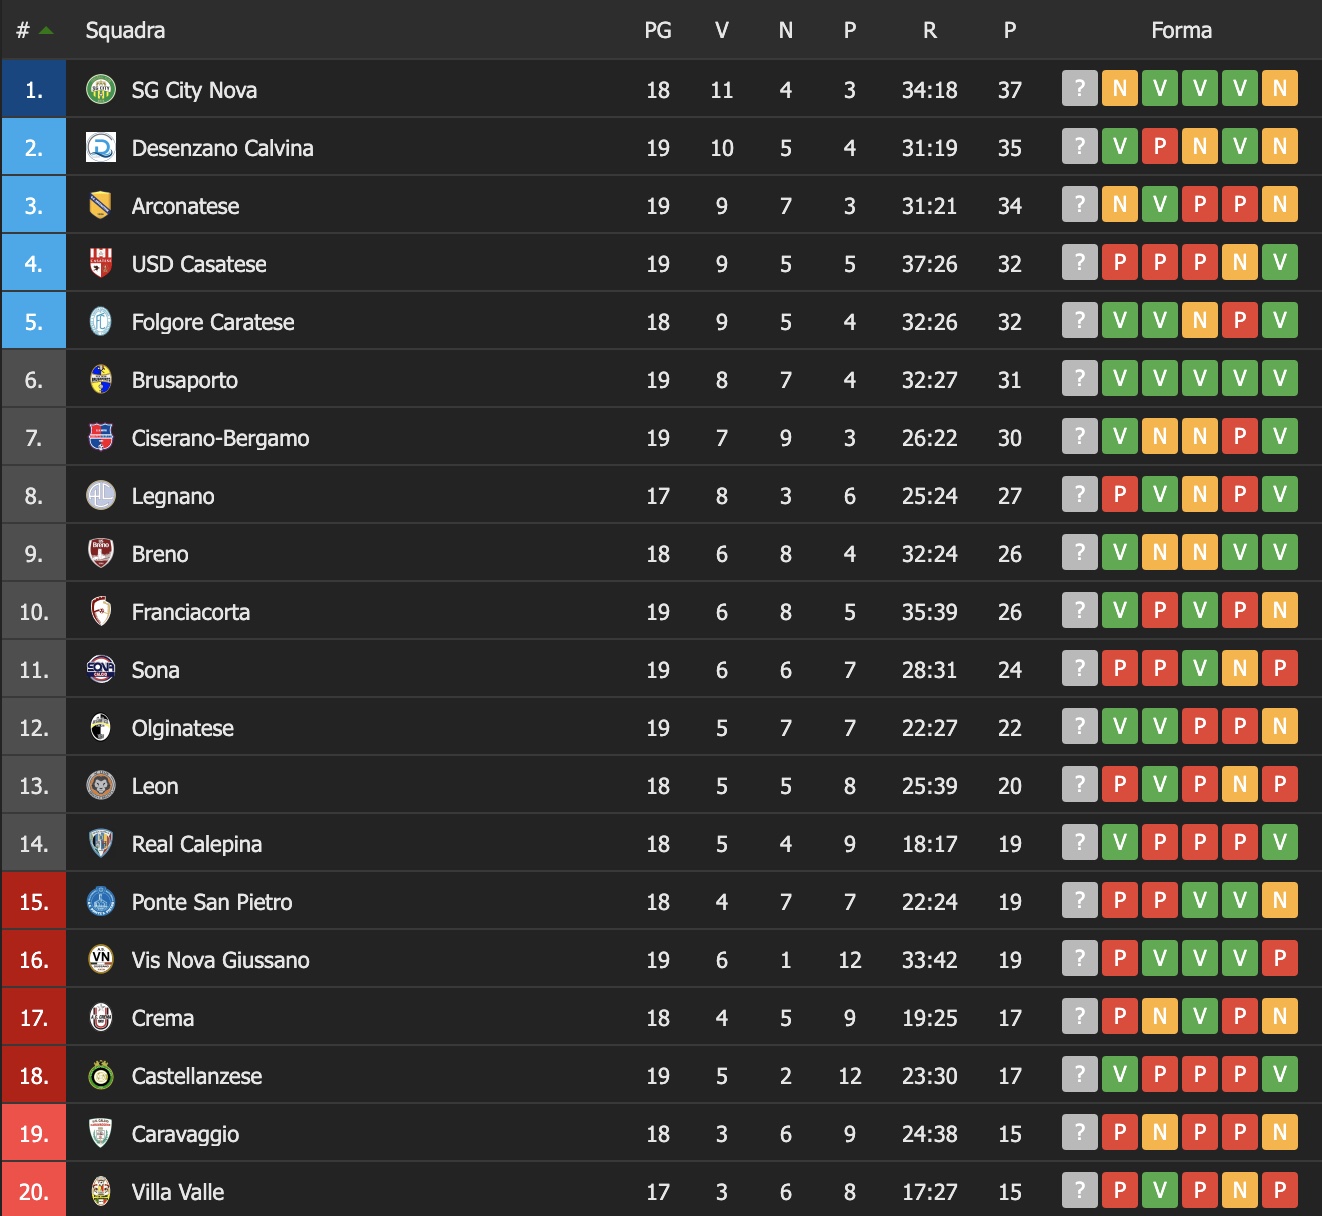
Task: Click the Castellanzese club crest
Action: [x=101, y=1076]
